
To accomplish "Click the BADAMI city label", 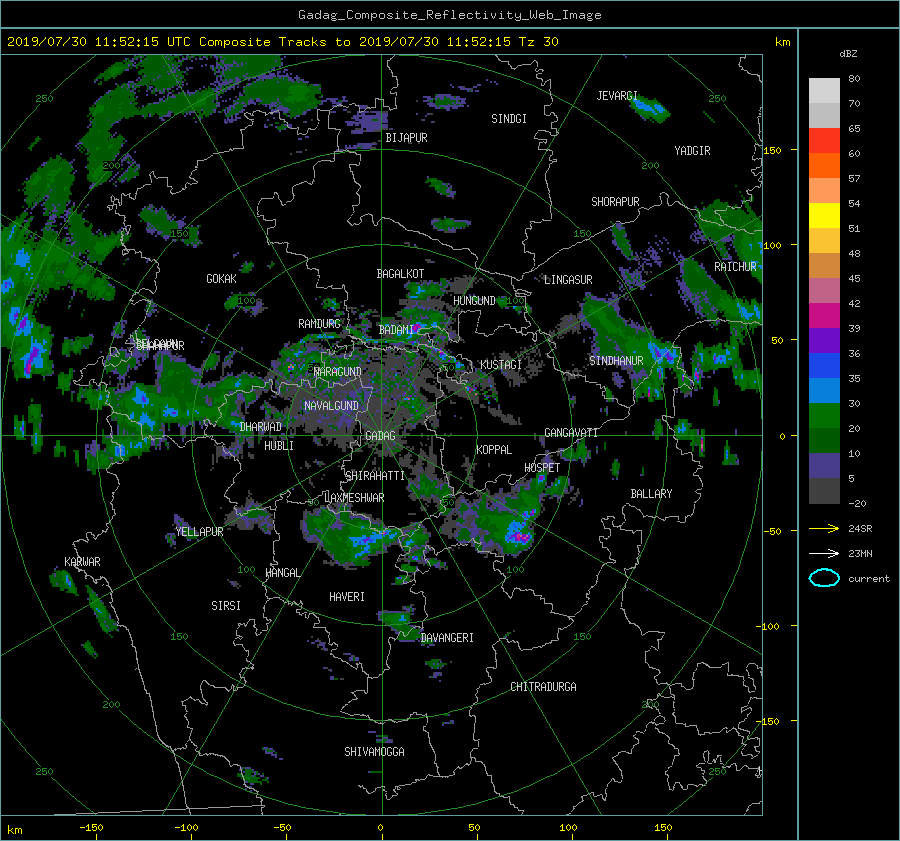I will (396, 330).
